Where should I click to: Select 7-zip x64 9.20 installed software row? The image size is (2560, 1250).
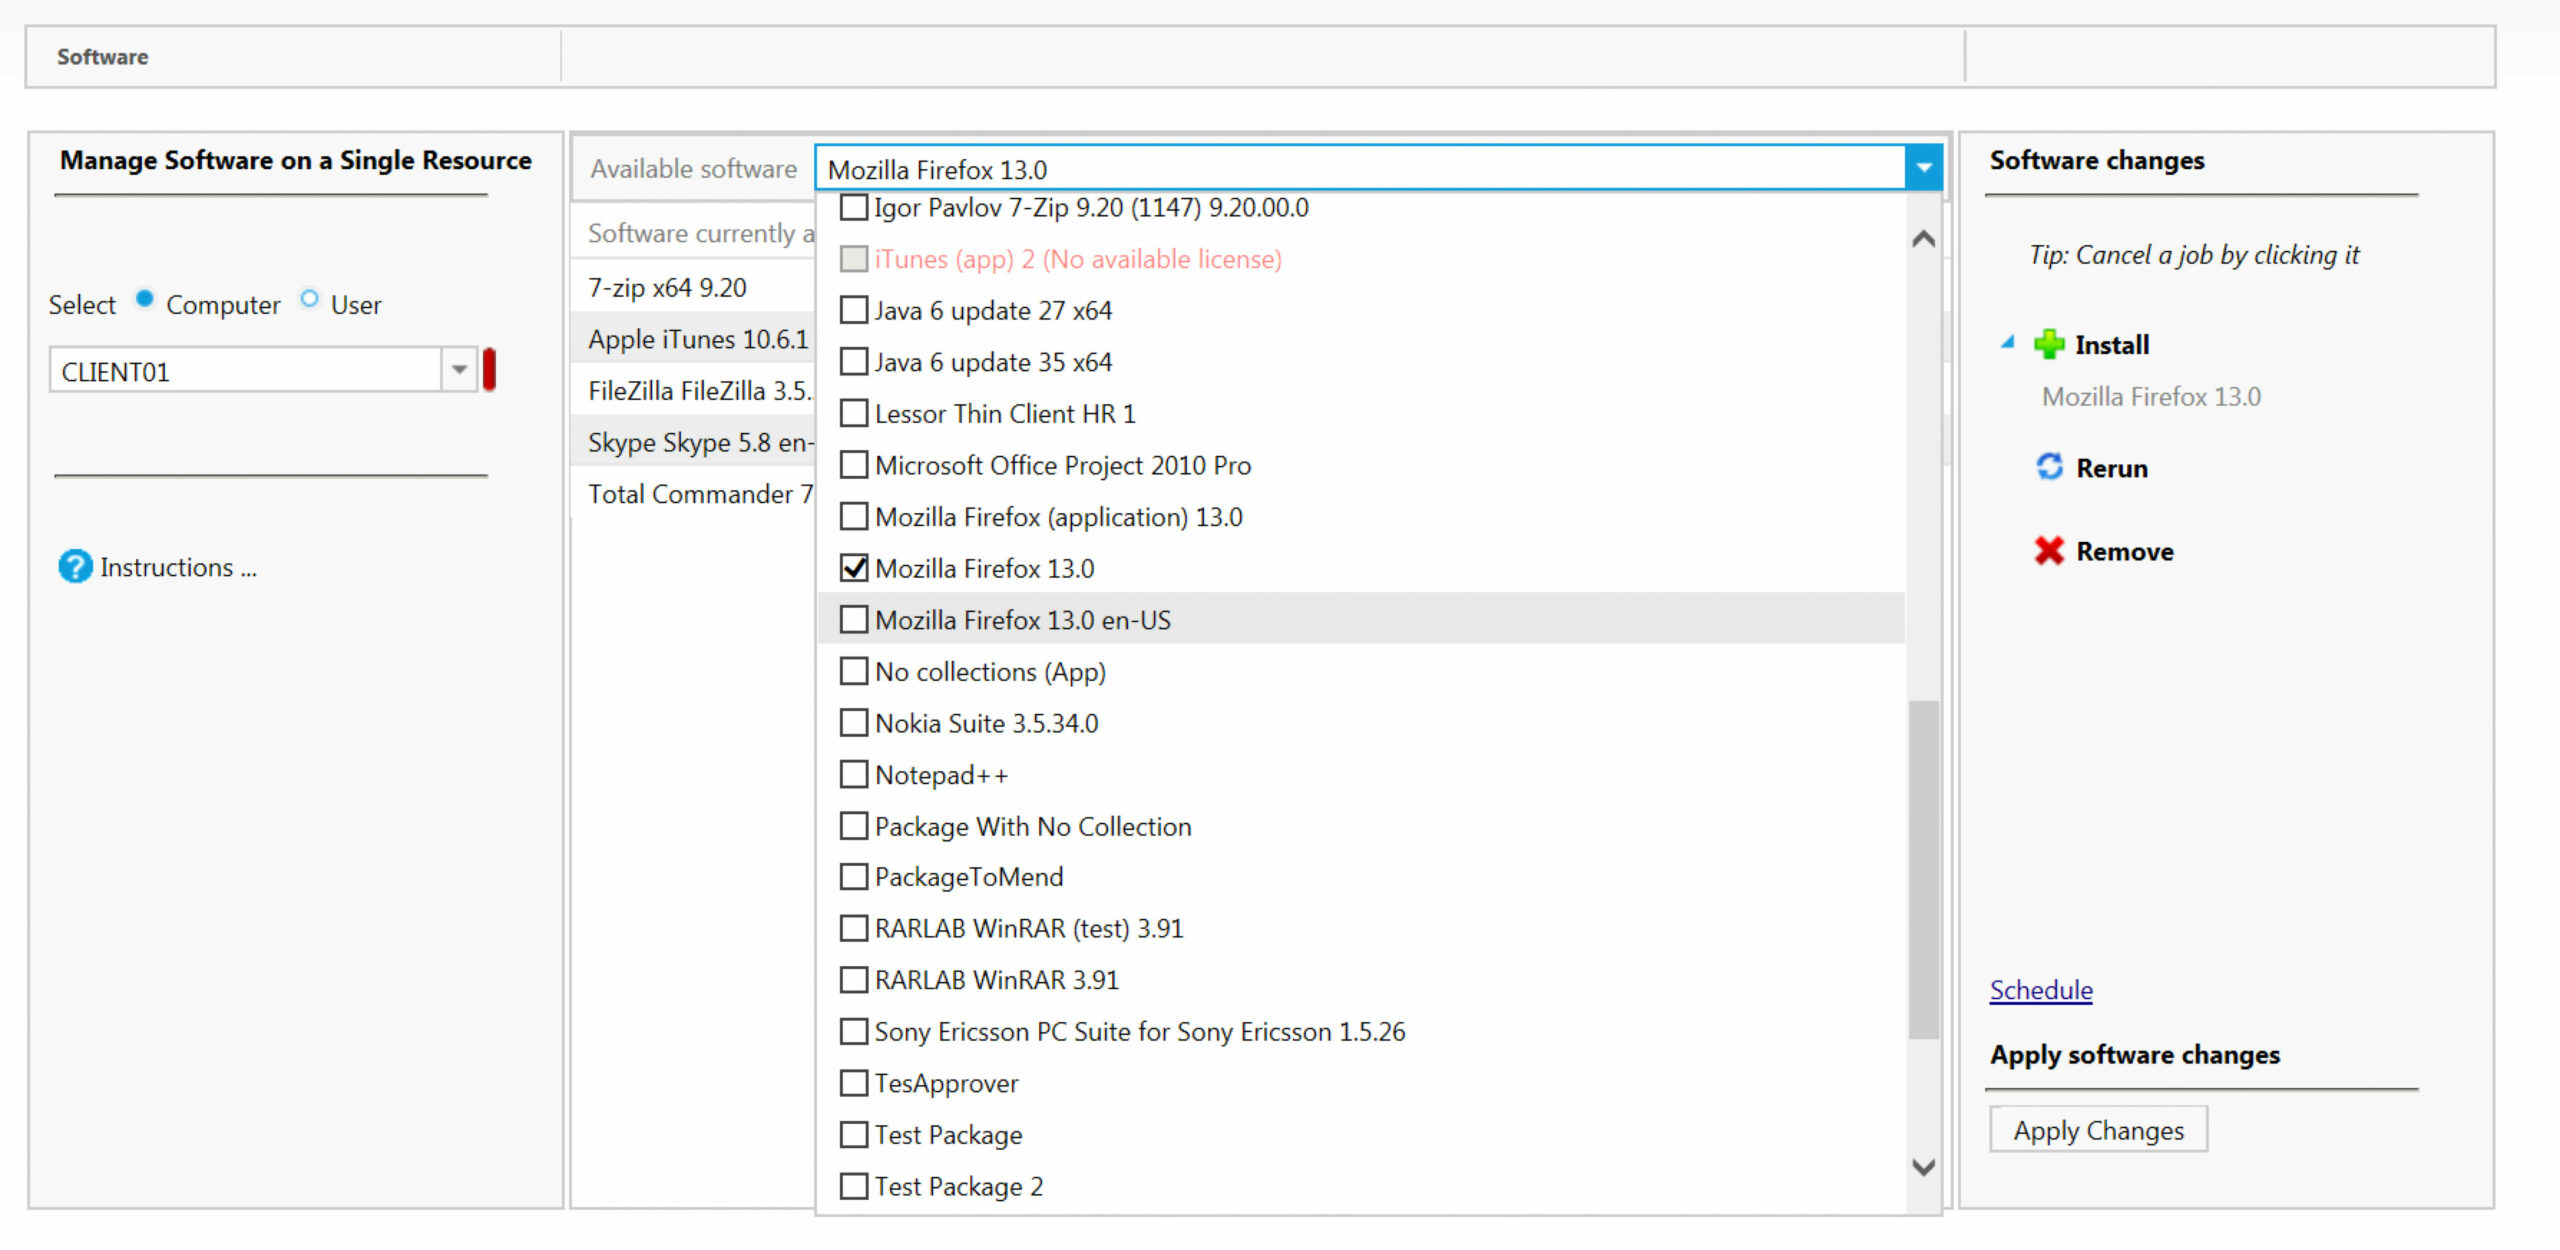pos(692,288)
